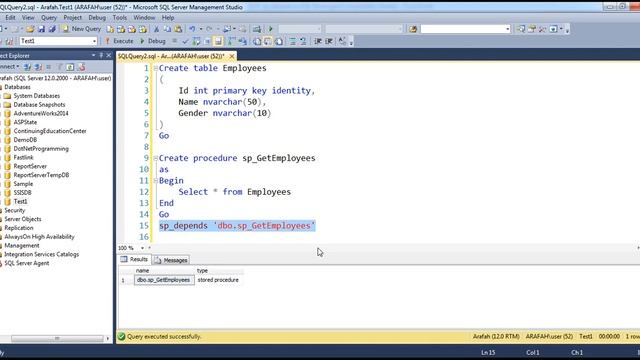
Task: Click the green Start arrow icon
Action: click(x=271, y=29)
